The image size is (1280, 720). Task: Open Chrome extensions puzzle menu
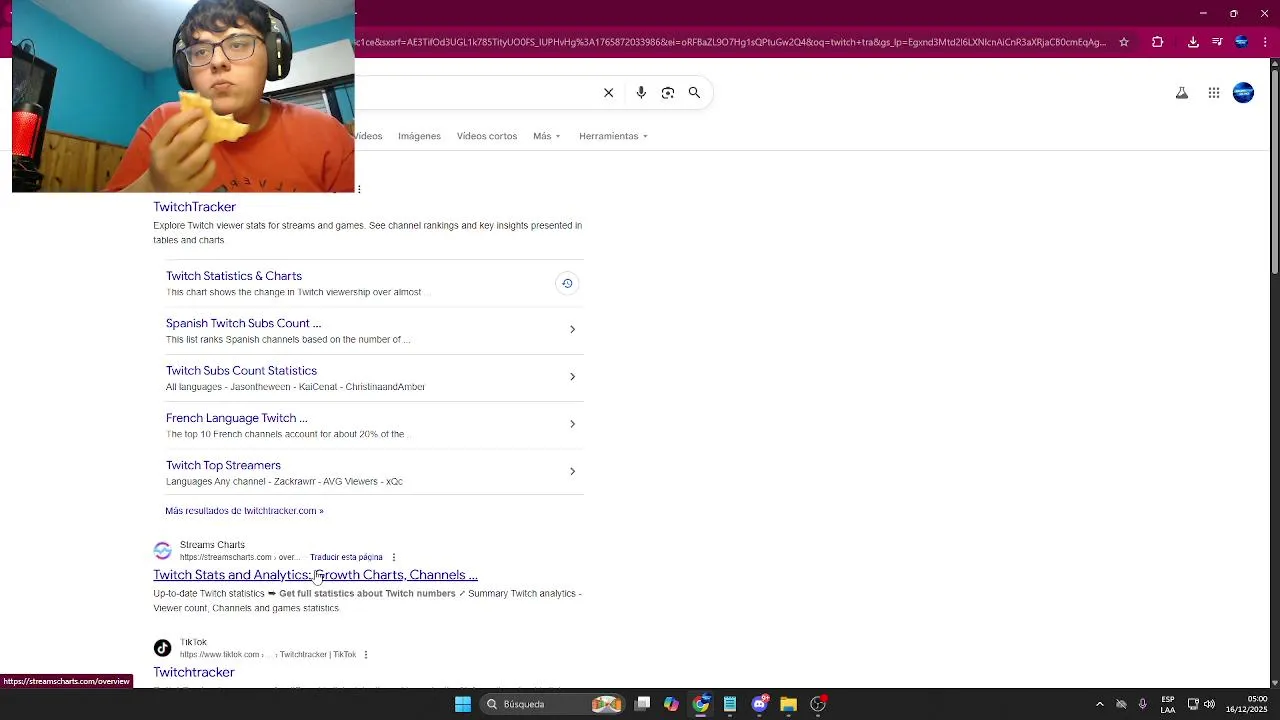click(1158, 42)
